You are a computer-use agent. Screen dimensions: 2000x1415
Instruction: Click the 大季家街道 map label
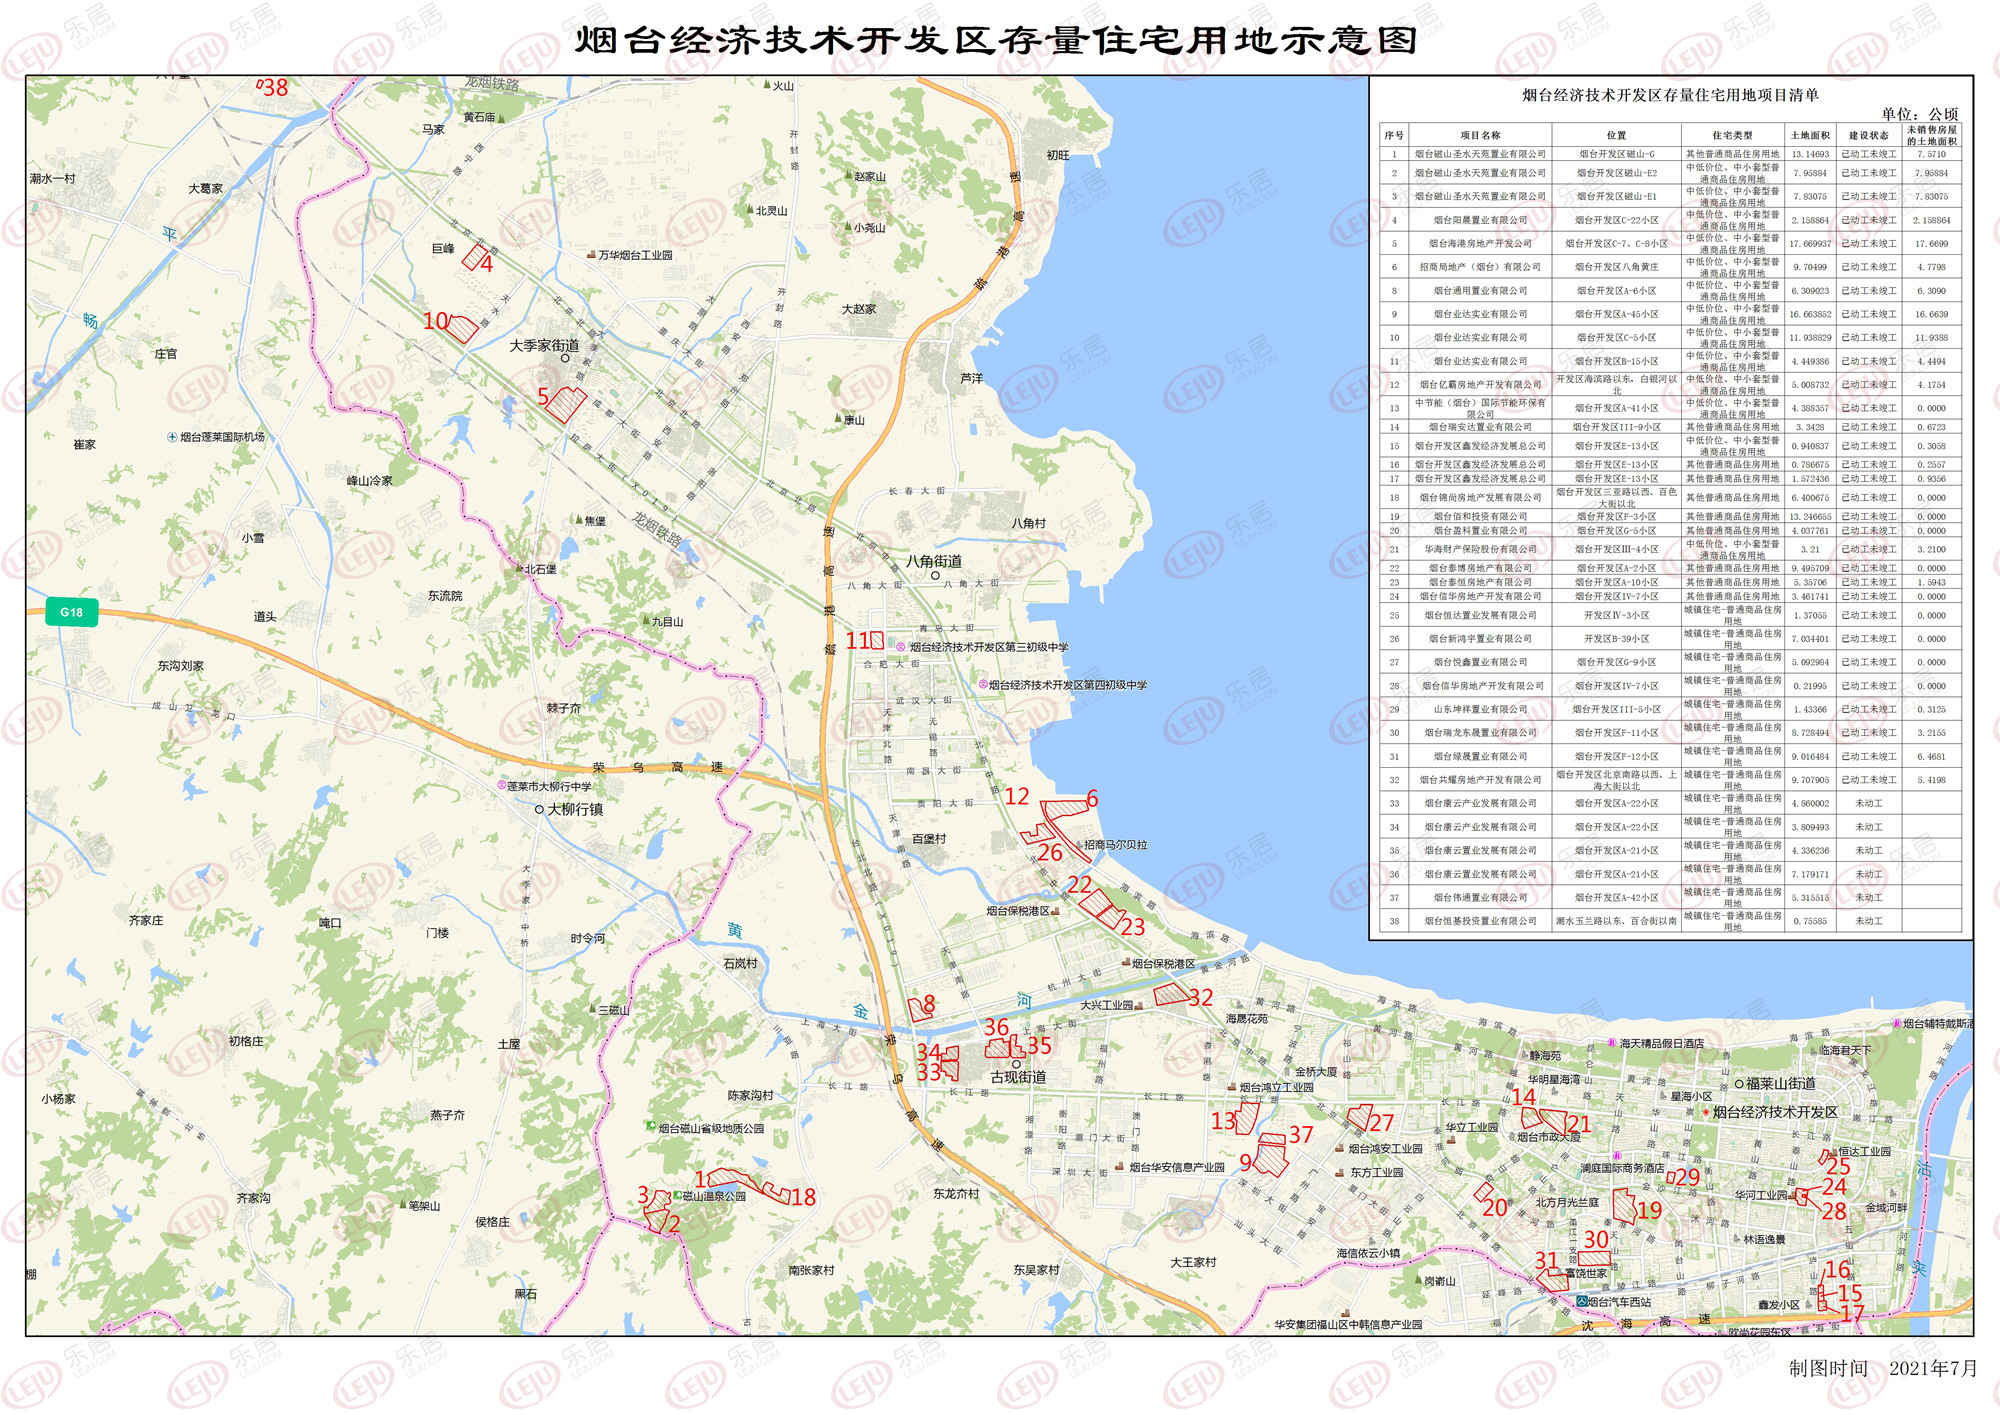click(x=545, y=345)
